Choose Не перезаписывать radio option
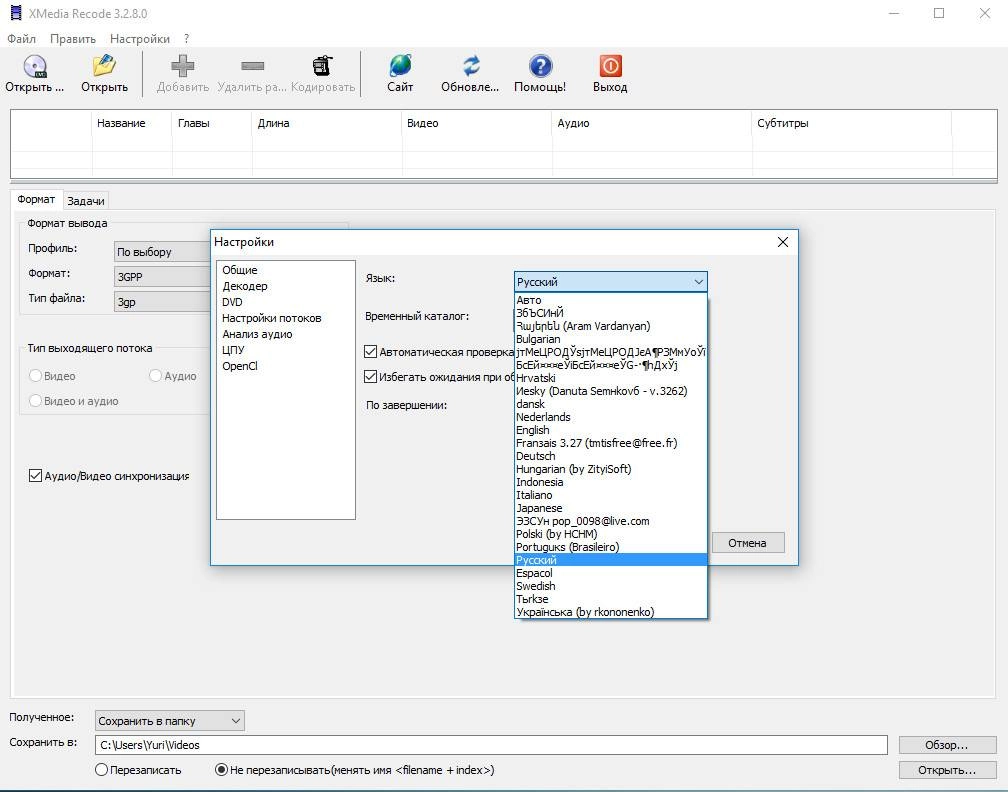This screenshot has width=1008, height=792. (x=221, y=770)
